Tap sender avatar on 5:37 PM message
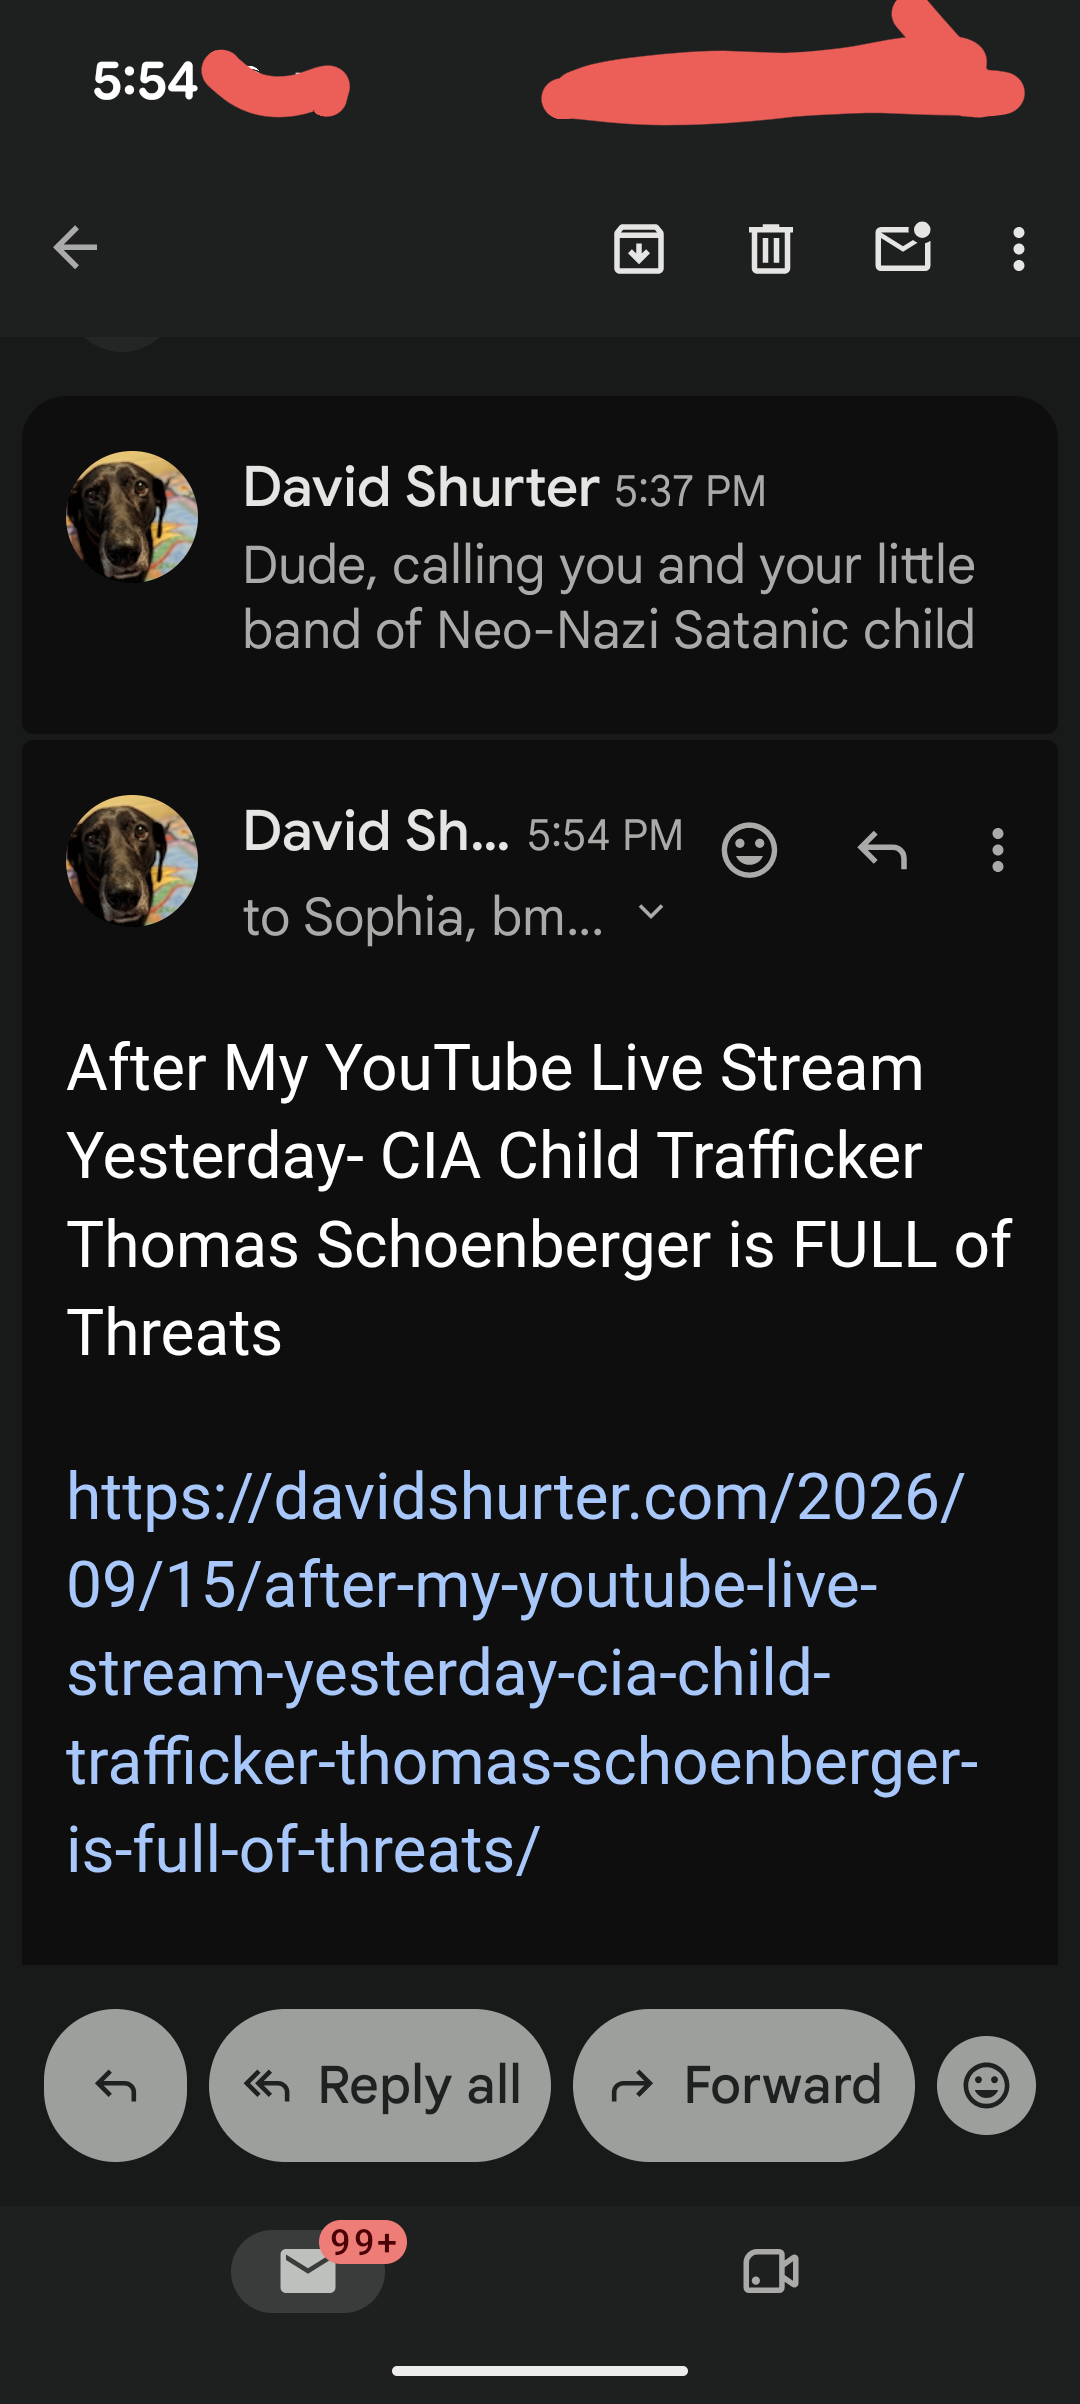The image size is (1080, 2404). pos(132,517)
